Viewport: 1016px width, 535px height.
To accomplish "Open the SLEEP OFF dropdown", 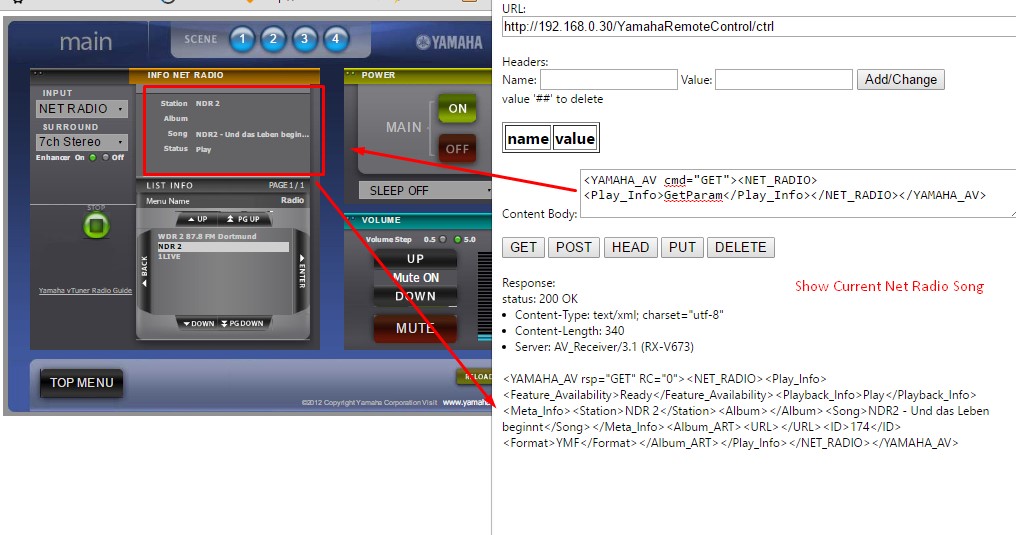I will pos(425,190).
